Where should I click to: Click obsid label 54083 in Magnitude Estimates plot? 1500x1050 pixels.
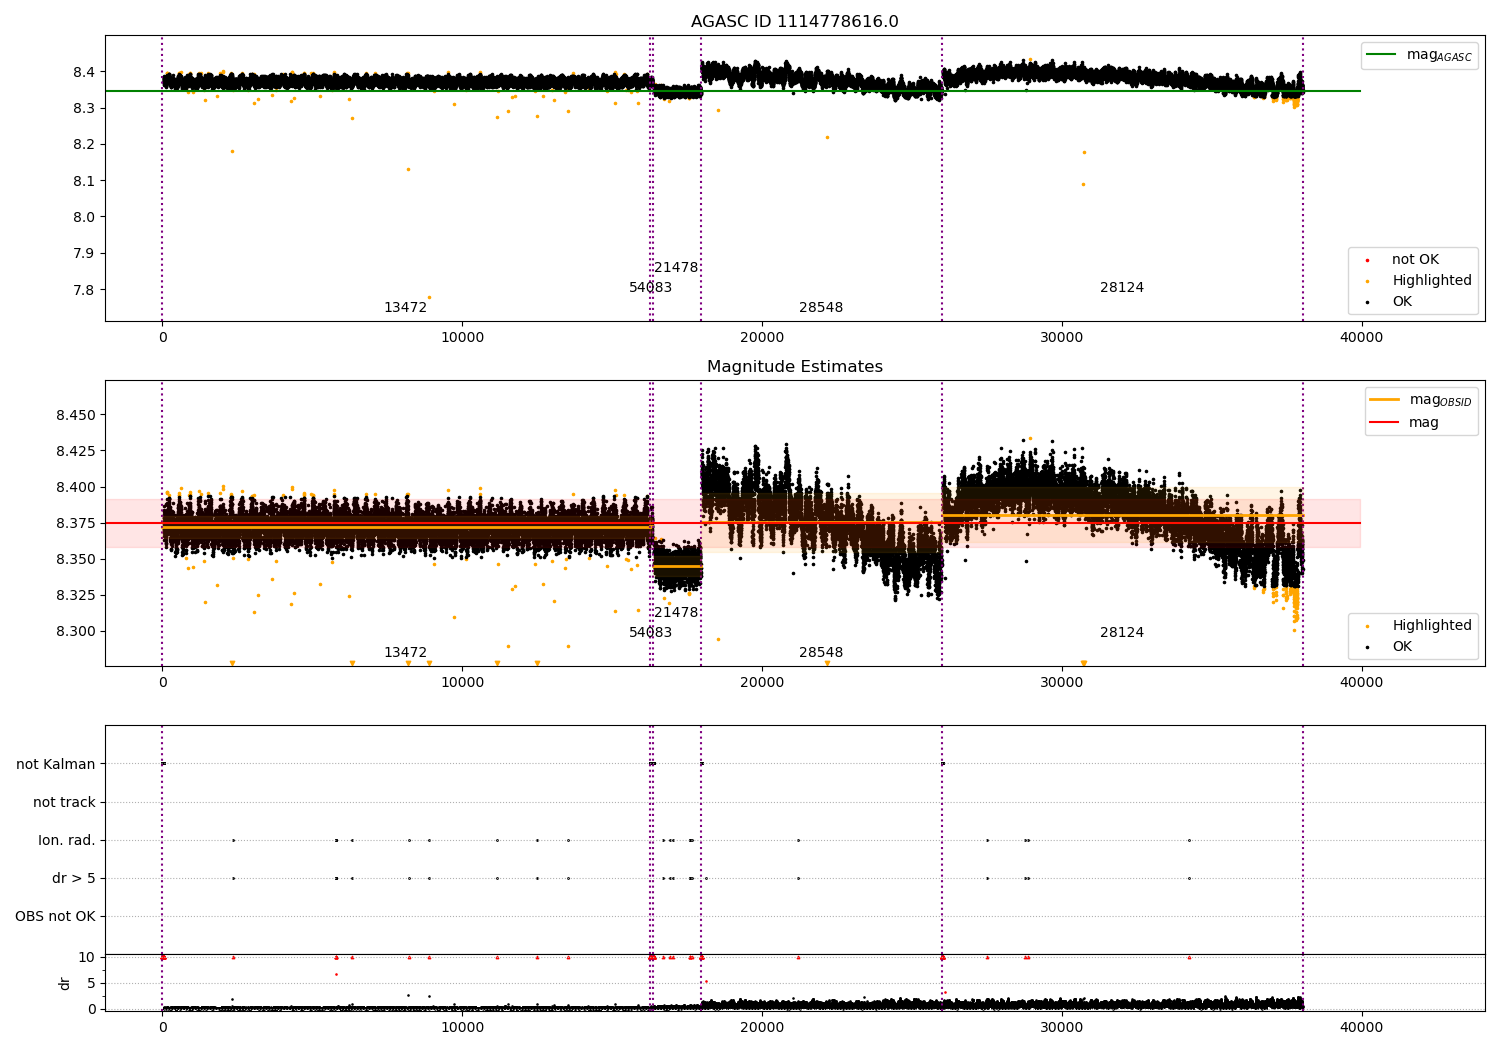click(x=650, y=633)
